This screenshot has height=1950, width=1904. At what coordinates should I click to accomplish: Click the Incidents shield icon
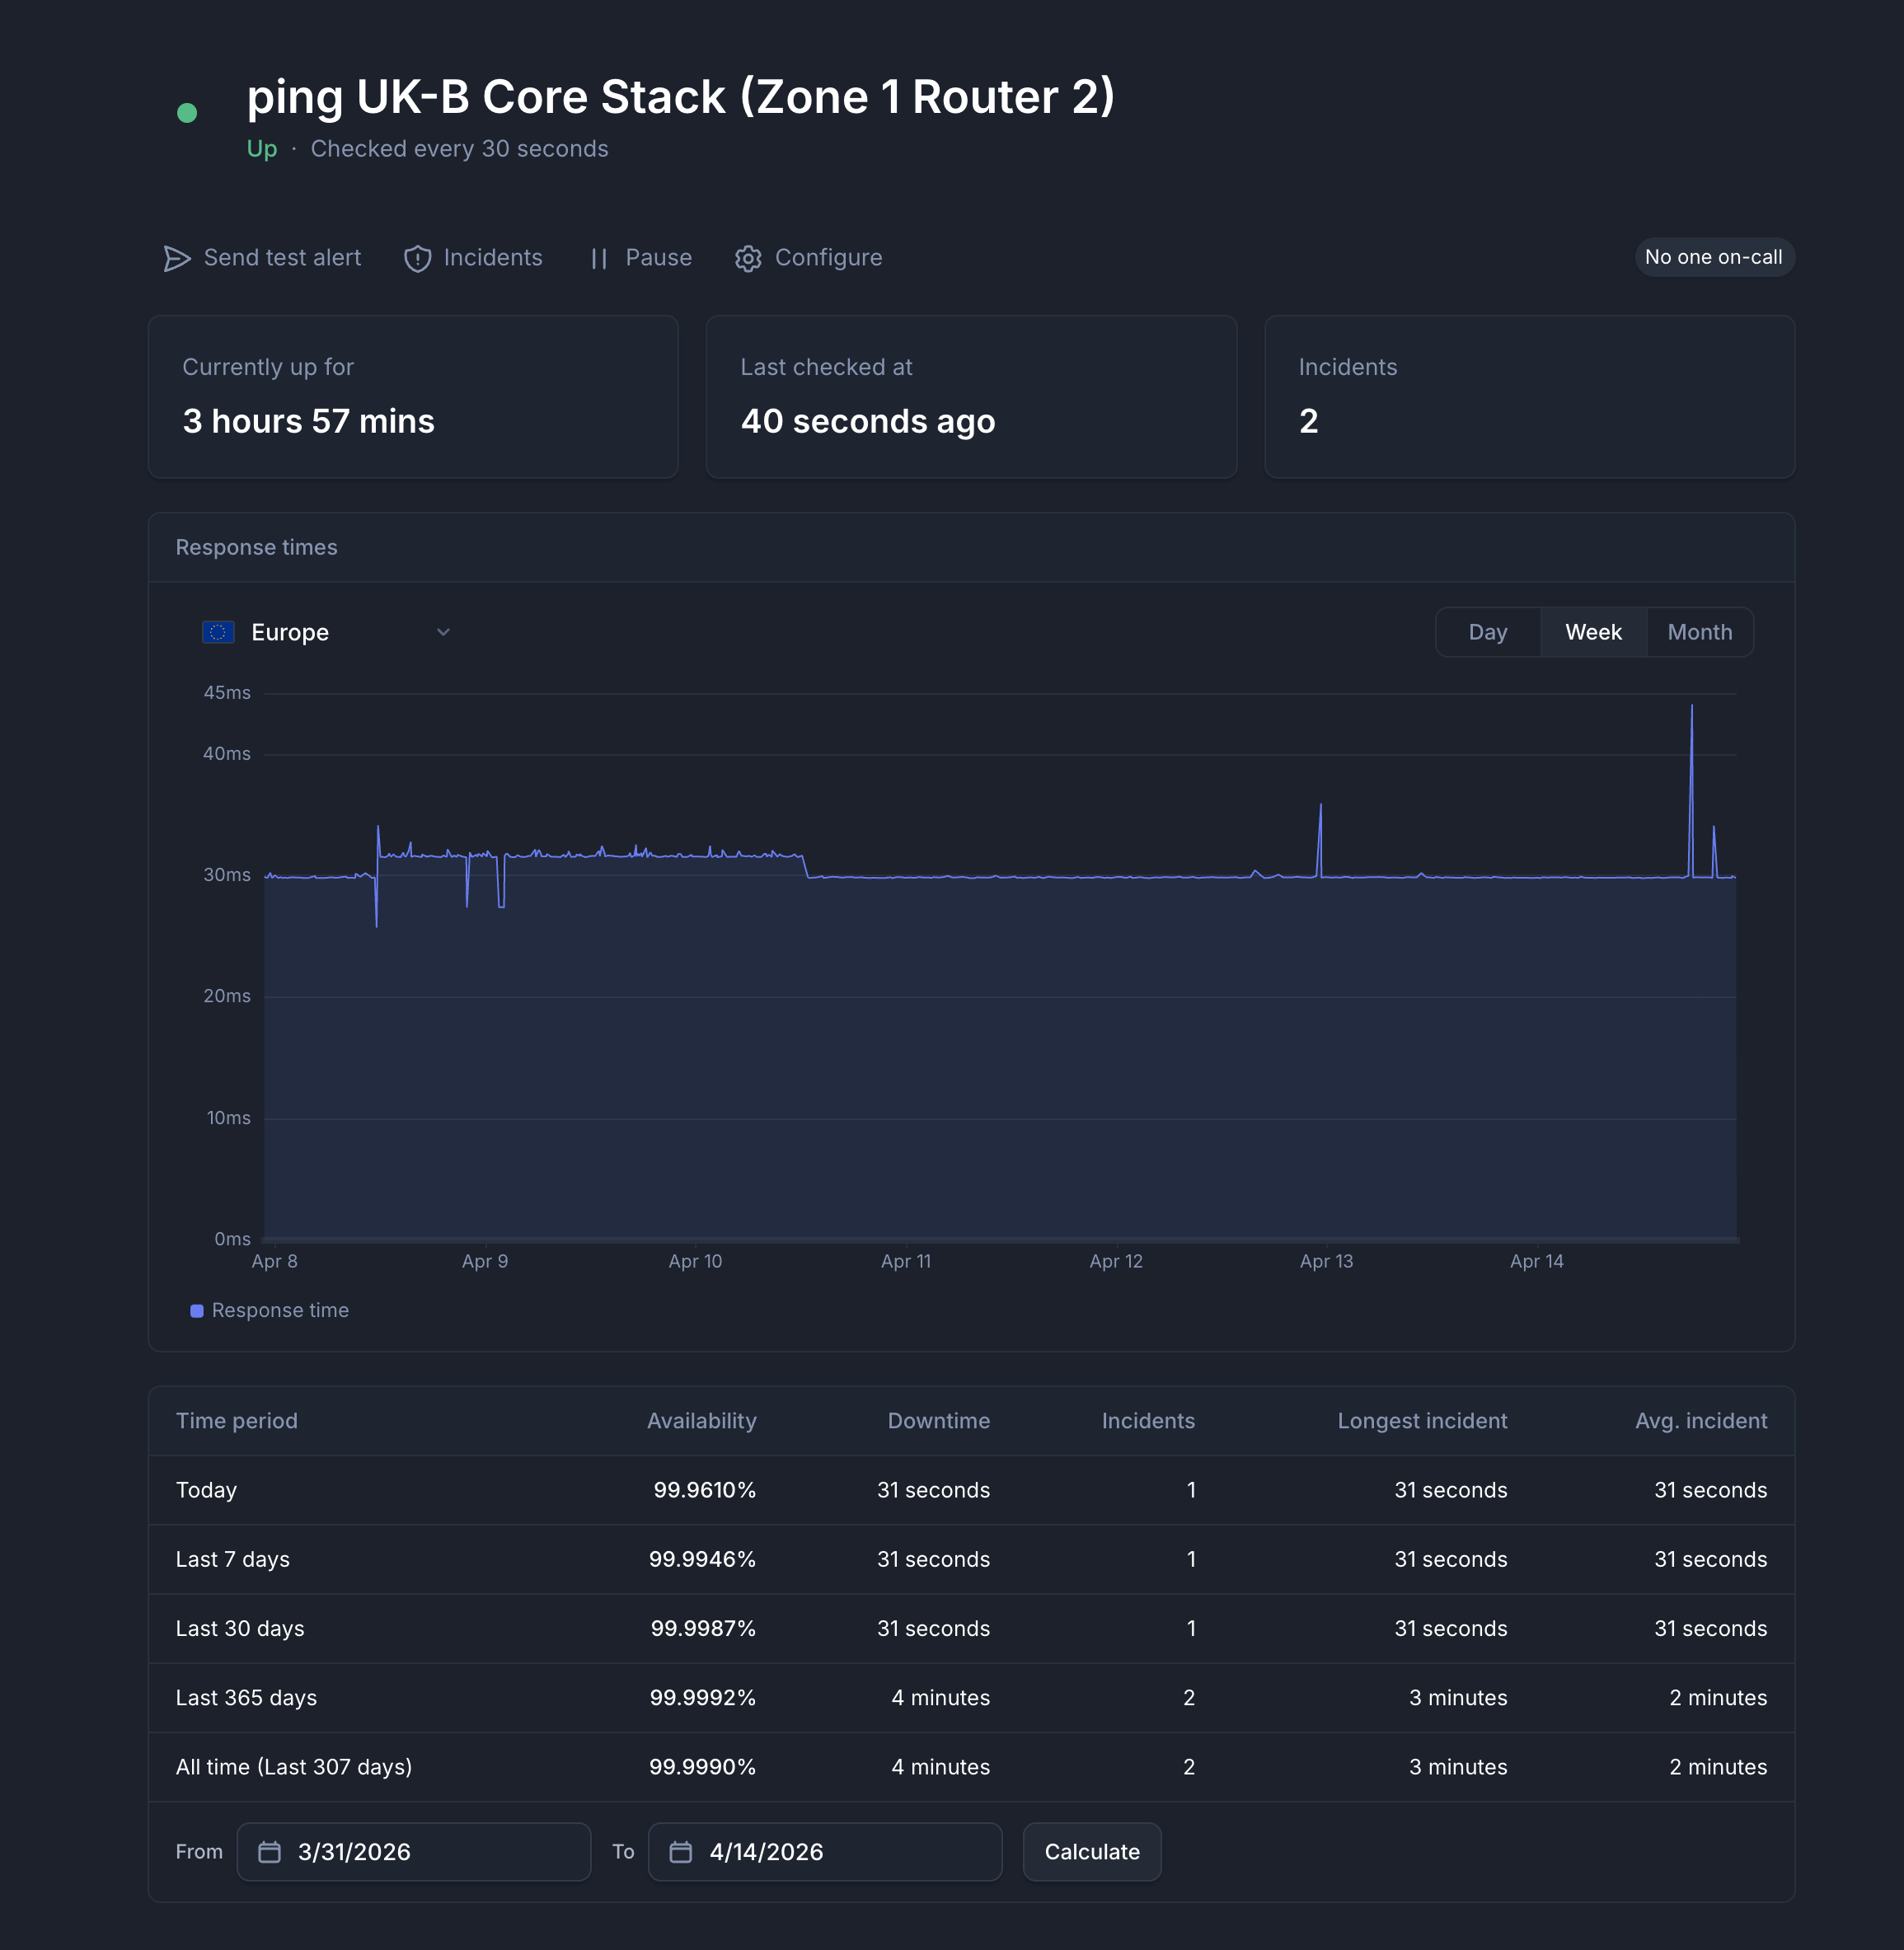(417, 258)
